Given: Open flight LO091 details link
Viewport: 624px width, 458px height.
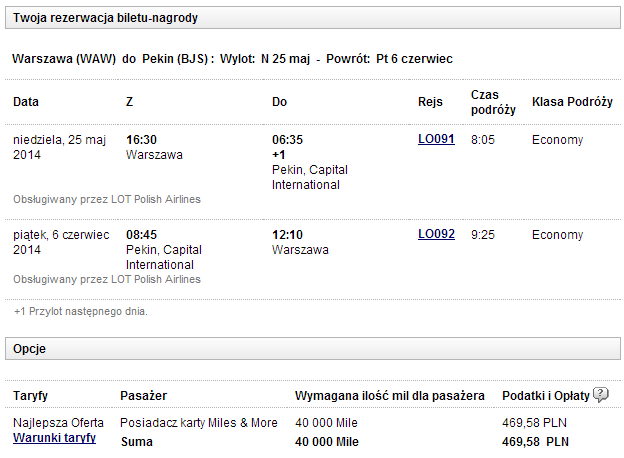Looking at the screenshot, I should [436, 139].
